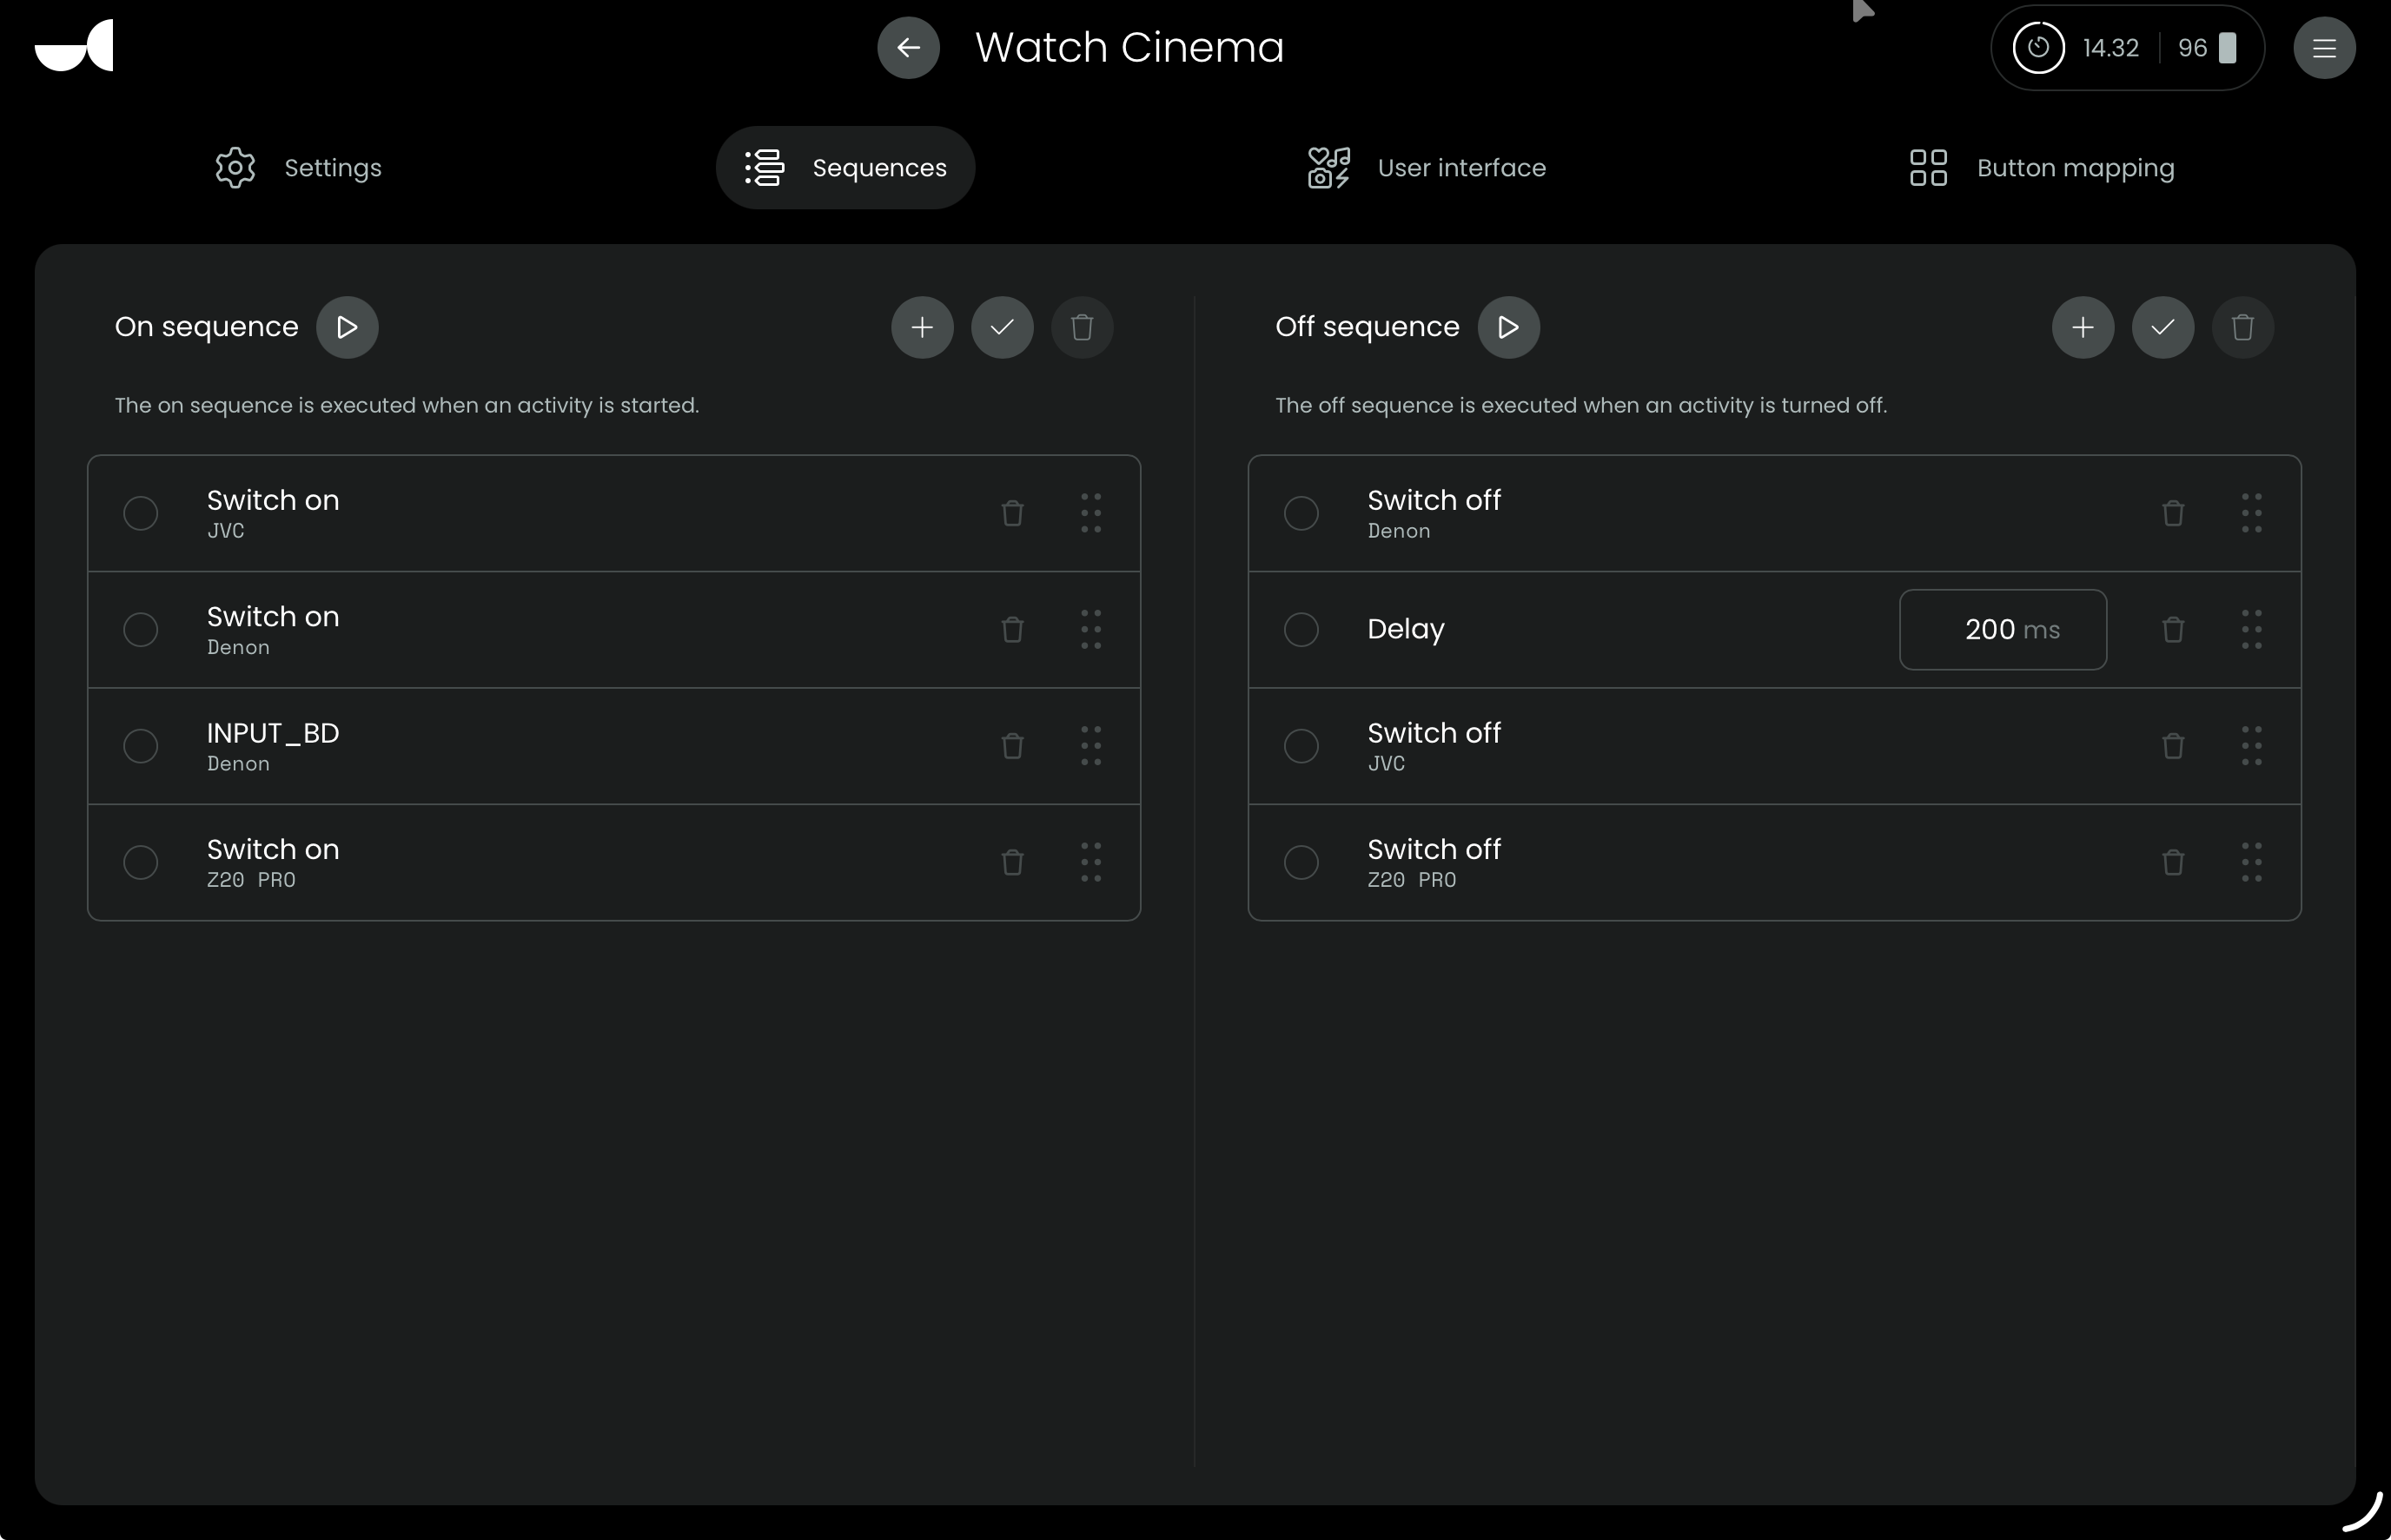Select the Switch on Denon radio circle
Screen dimensions: 2391x1540
click(141, 630)
